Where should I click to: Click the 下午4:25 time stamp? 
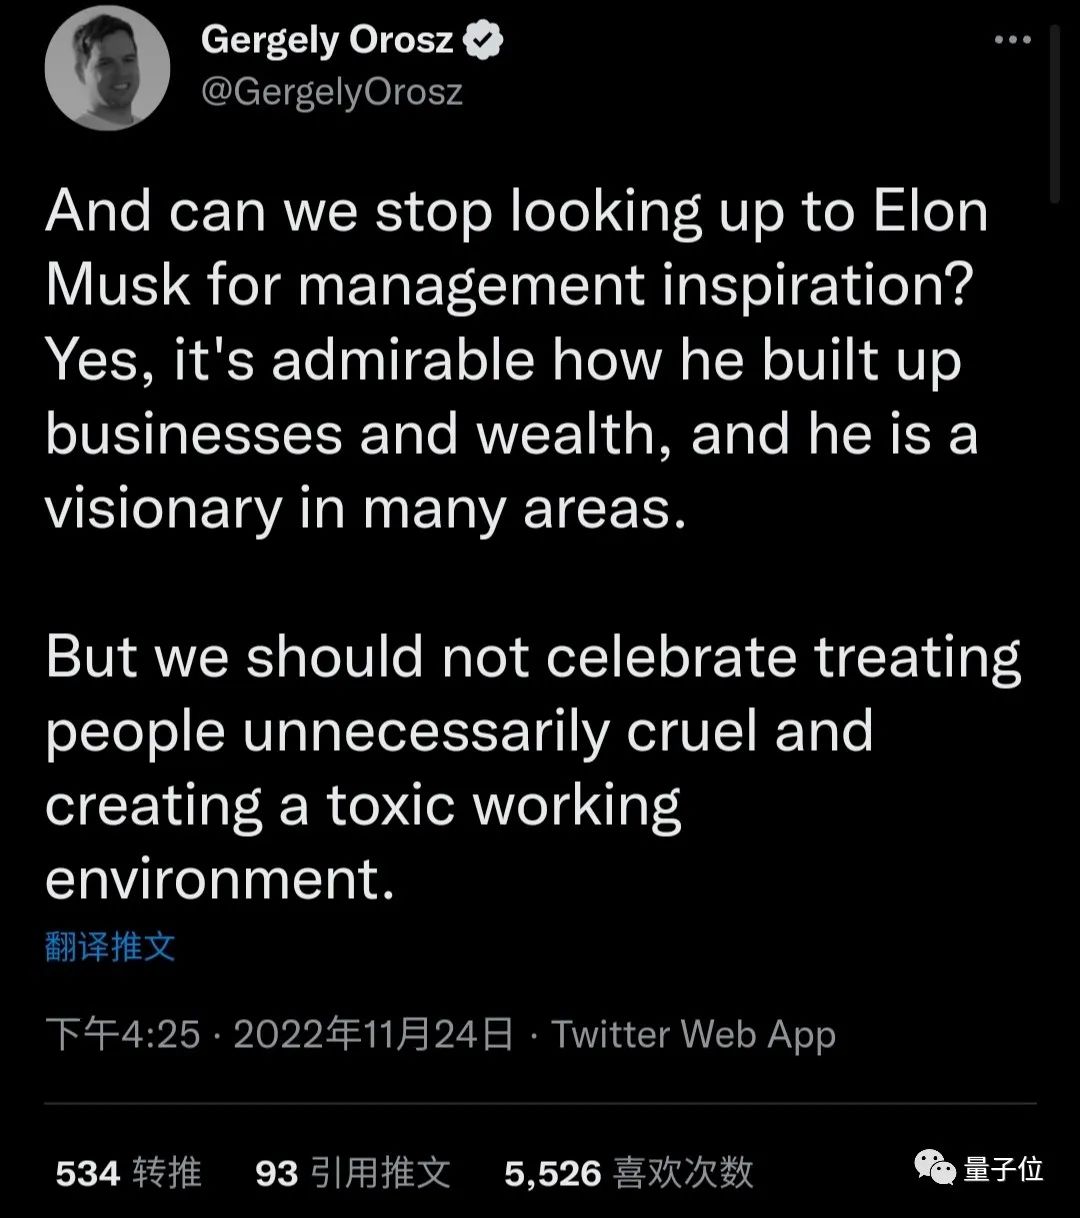point(122,1034)
